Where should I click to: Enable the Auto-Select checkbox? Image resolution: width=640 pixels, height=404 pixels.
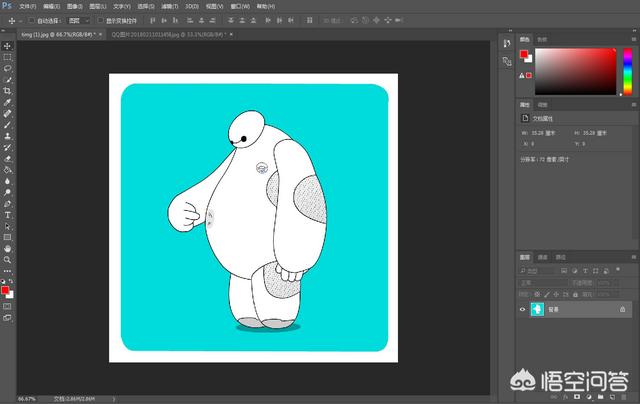point(31,20)
